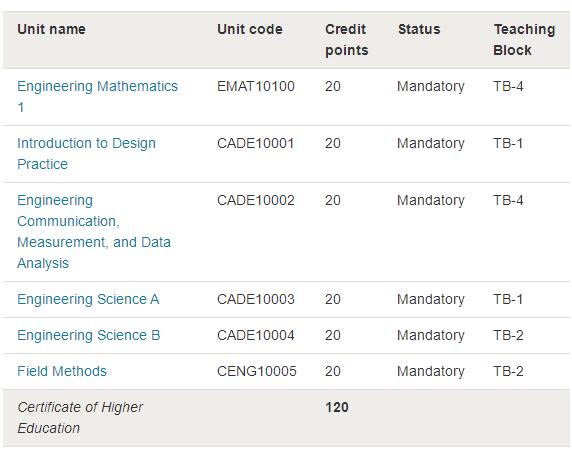Open the Field Methods unit link
Image resolution: width=572 pixels, height=454 pixels.
pos(62,371)
